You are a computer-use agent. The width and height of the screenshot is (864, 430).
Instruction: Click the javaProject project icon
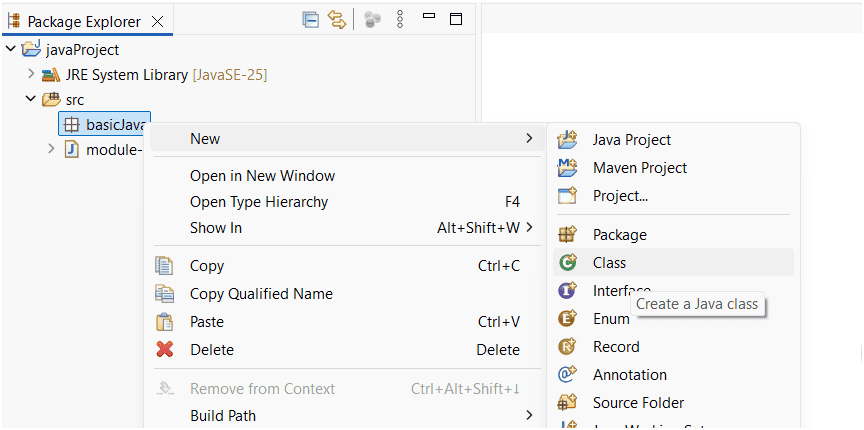tap(31, 49)
